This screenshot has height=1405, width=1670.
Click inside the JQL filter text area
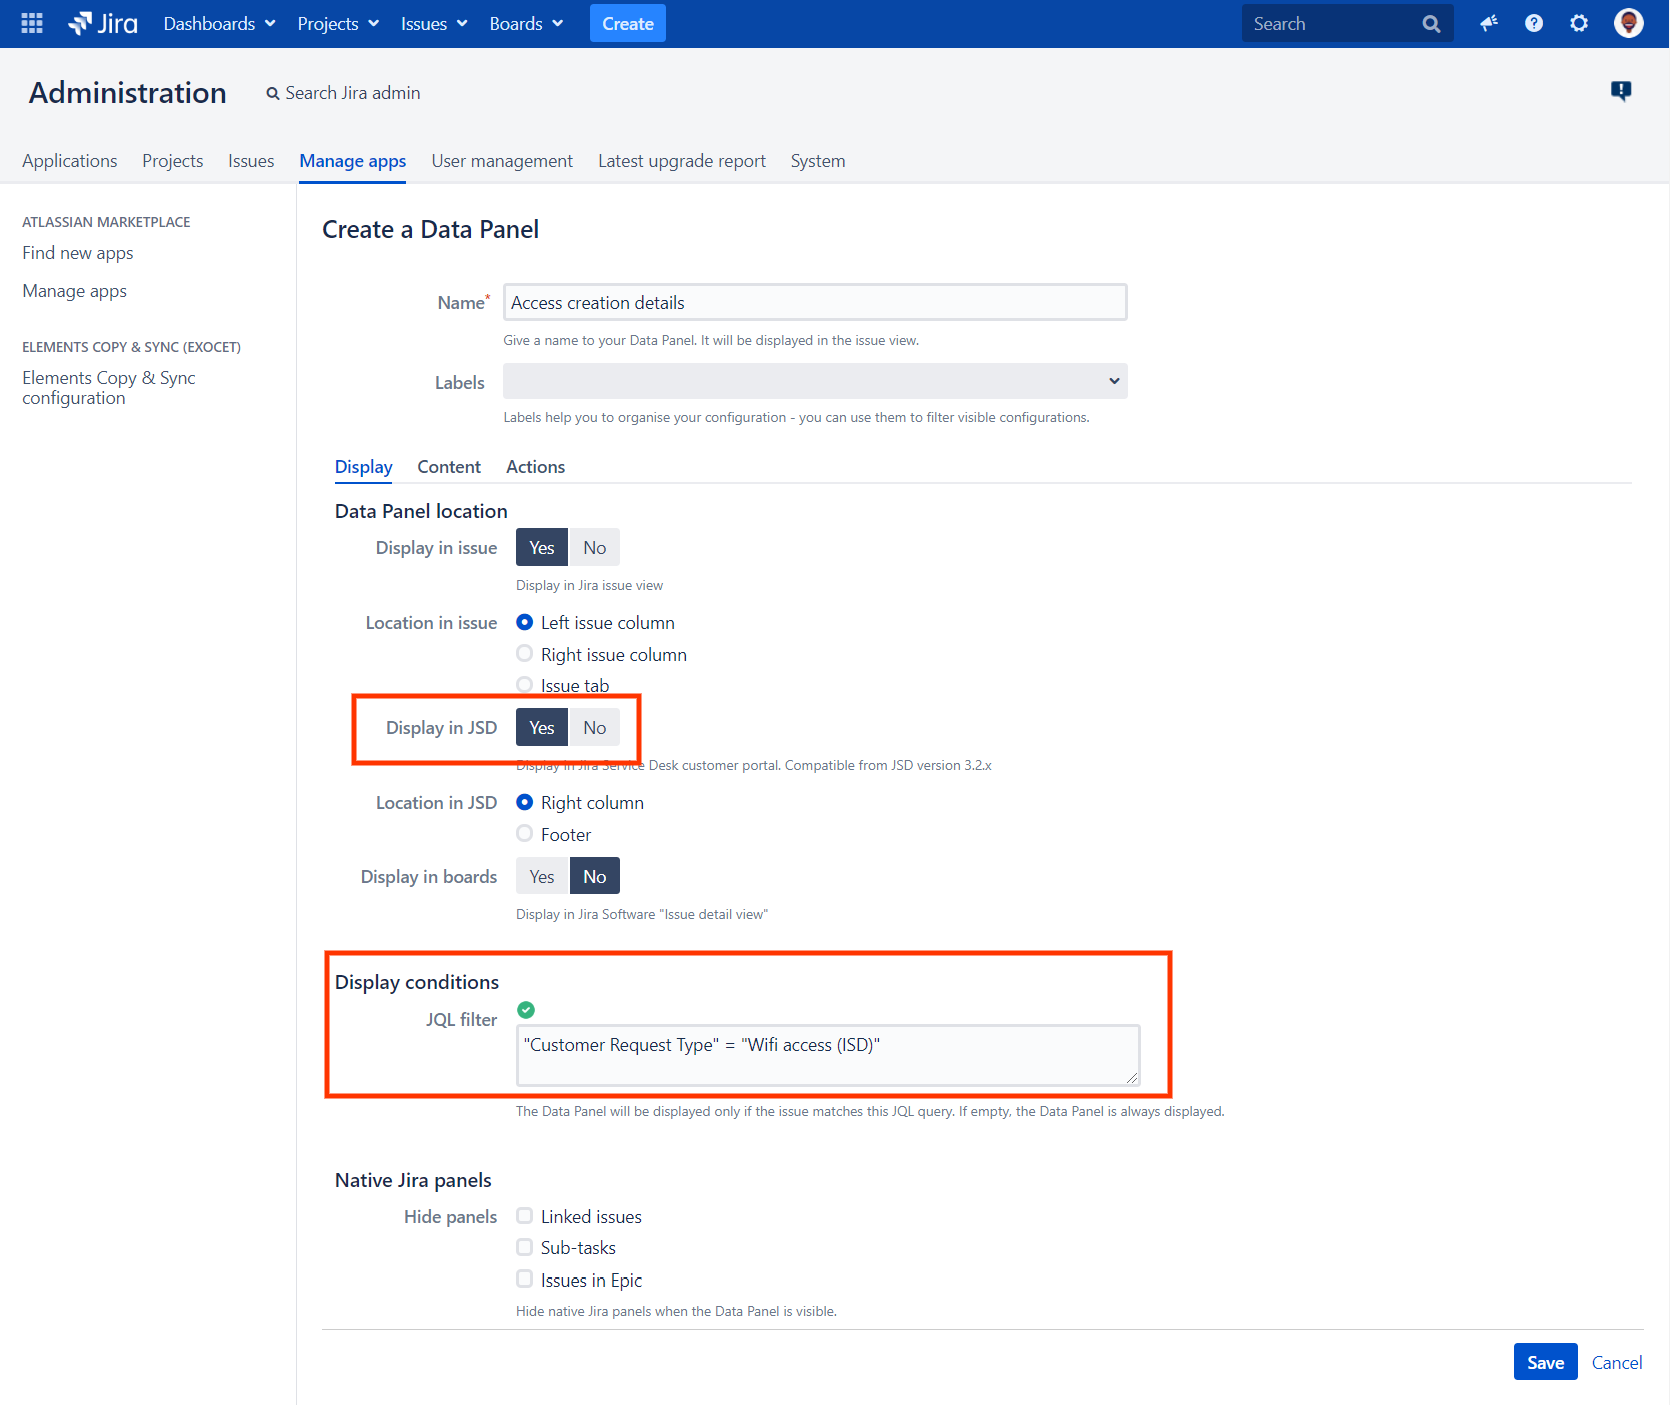tap(826, 1055)
